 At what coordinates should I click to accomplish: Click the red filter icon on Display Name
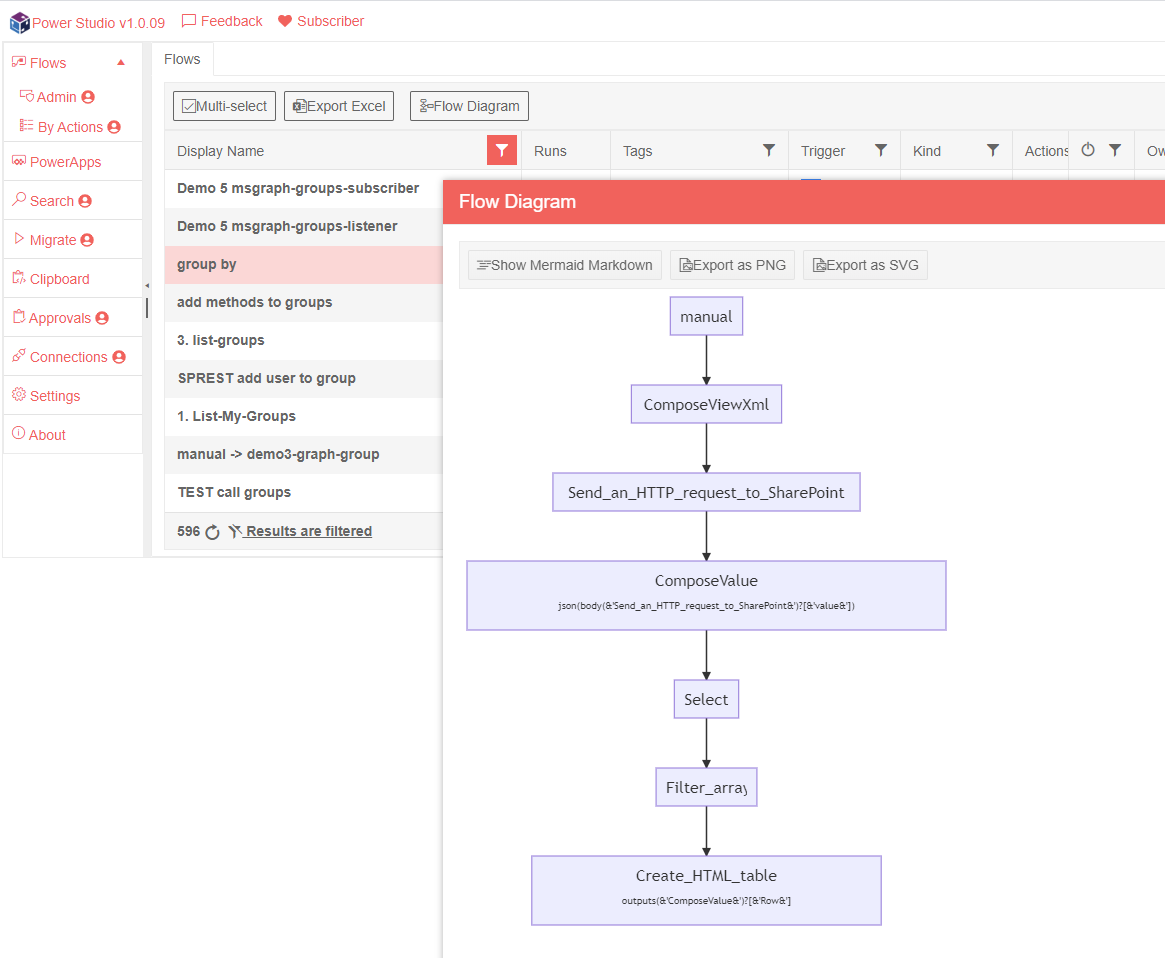coord(502,151)
